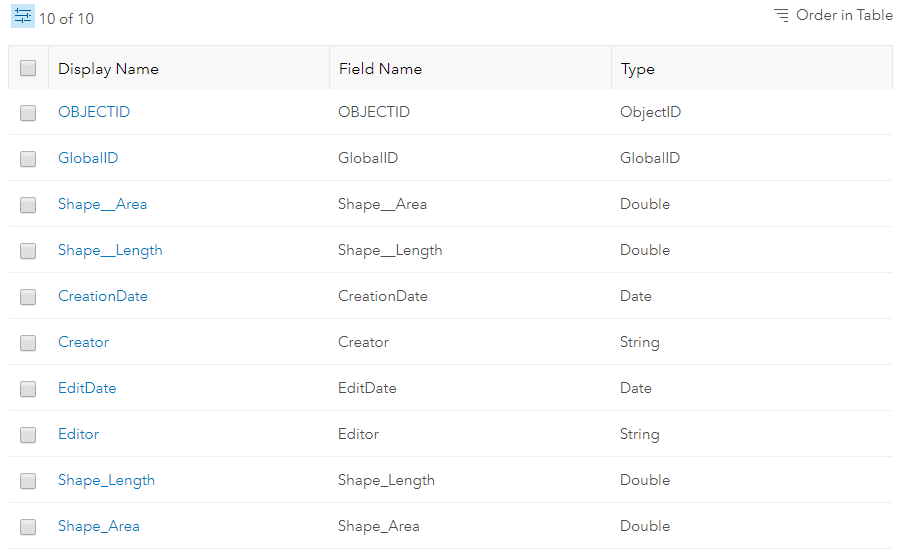Open the EditDate field link

point(87,388)
